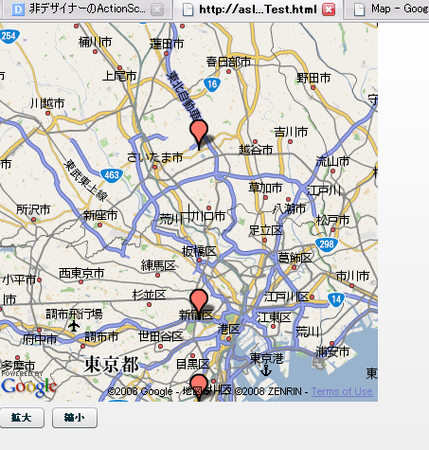
Task: Click the 流山市 label on the map
Action: pyautogui.click(x=333, y=161)
